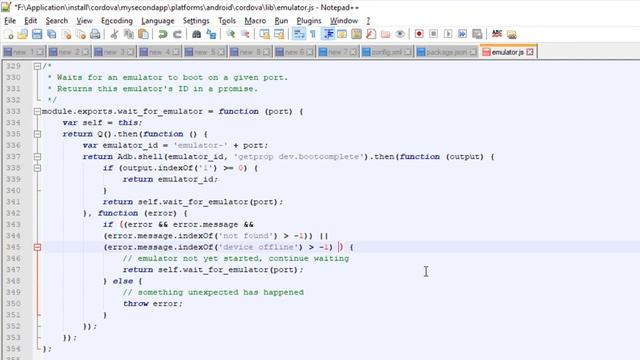Open the View menu
Screen dimensions: 640x360
point(84,21)
